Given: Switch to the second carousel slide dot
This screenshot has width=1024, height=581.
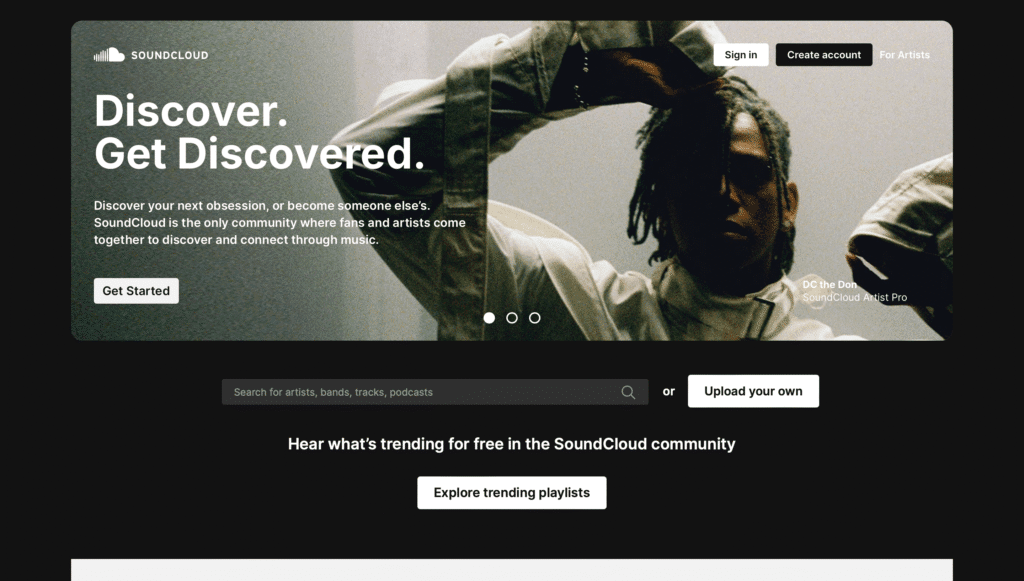Looking at the screenshot, I should coord(512,318).
